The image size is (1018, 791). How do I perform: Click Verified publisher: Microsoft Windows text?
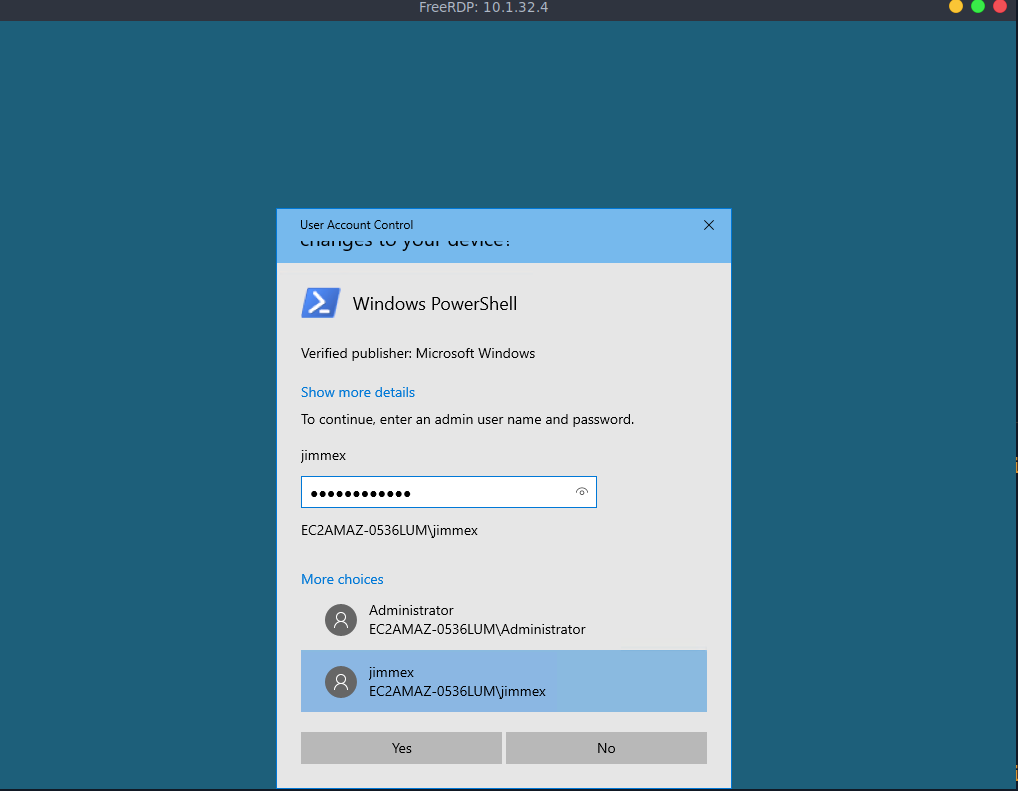(418, 353)
